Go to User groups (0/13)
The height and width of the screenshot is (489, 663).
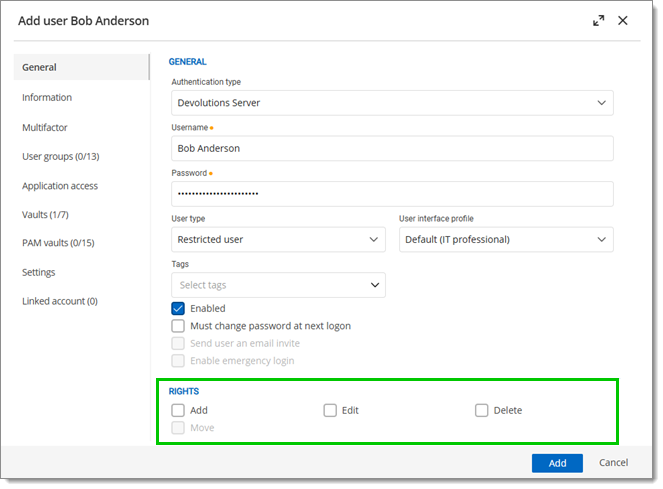[61, 157]
